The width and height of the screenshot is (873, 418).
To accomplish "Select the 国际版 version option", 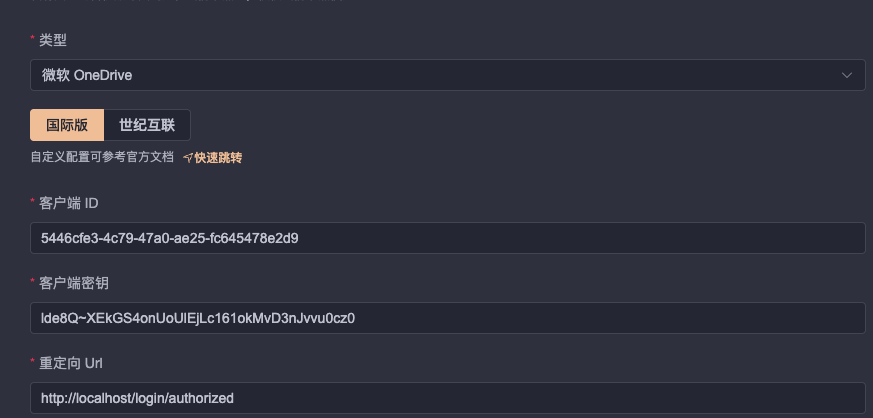I will [67, 125].
